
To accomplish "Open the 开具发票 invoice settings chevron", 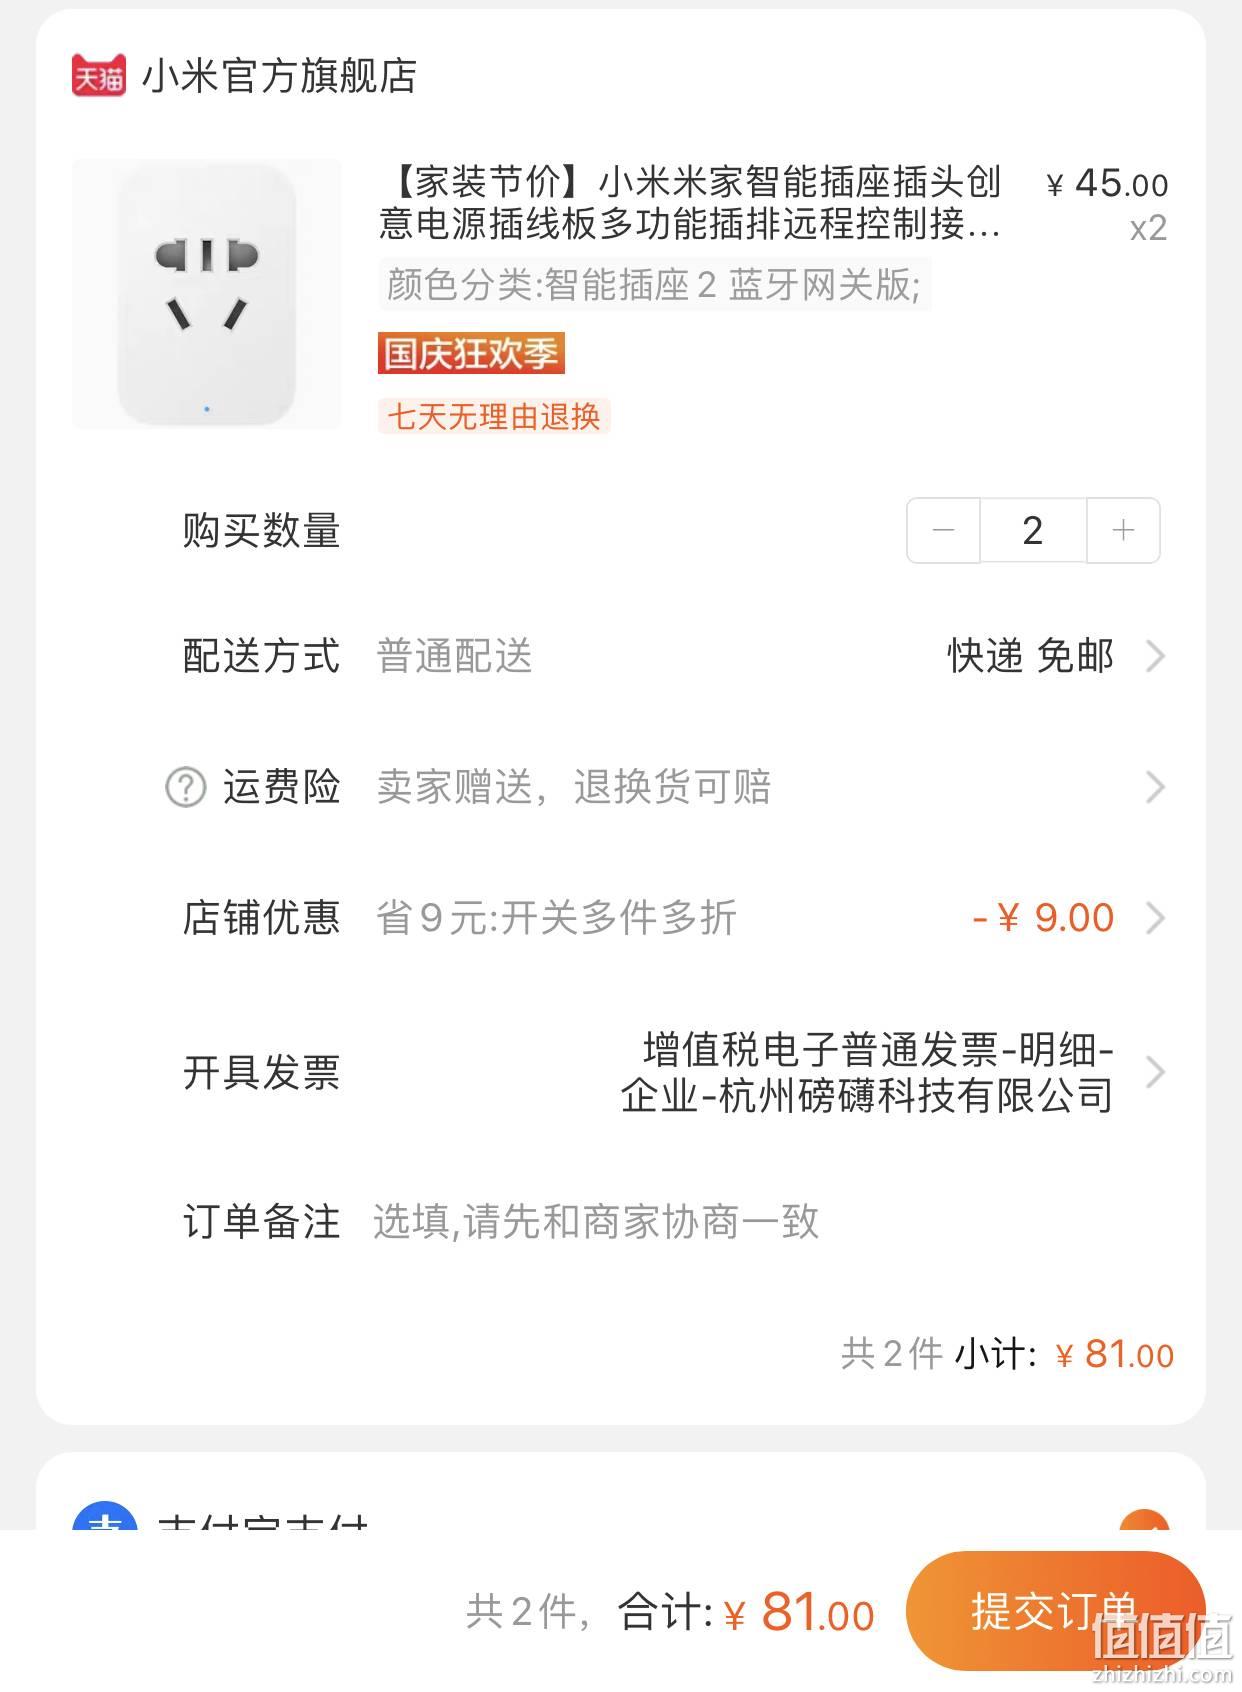I will click(1155, 1072).
